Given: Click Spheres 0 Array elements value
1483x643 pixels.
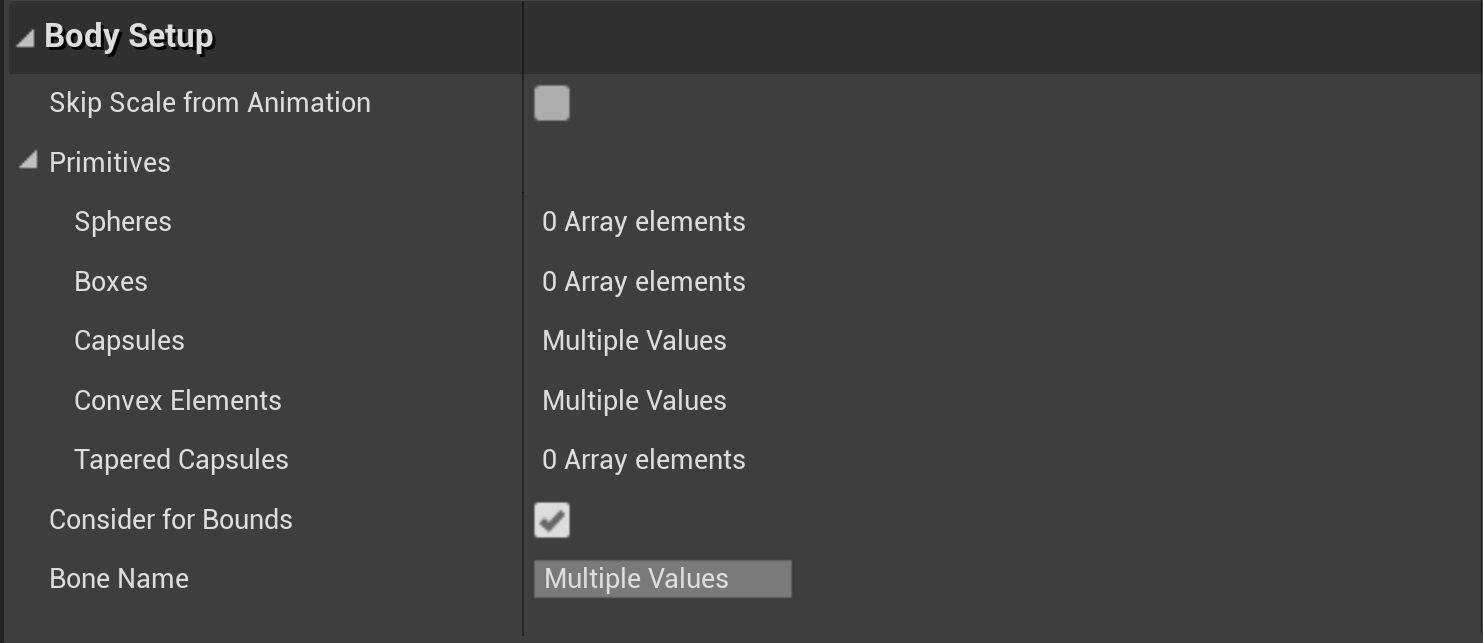Looking at the screenshot, I should 644,222.
